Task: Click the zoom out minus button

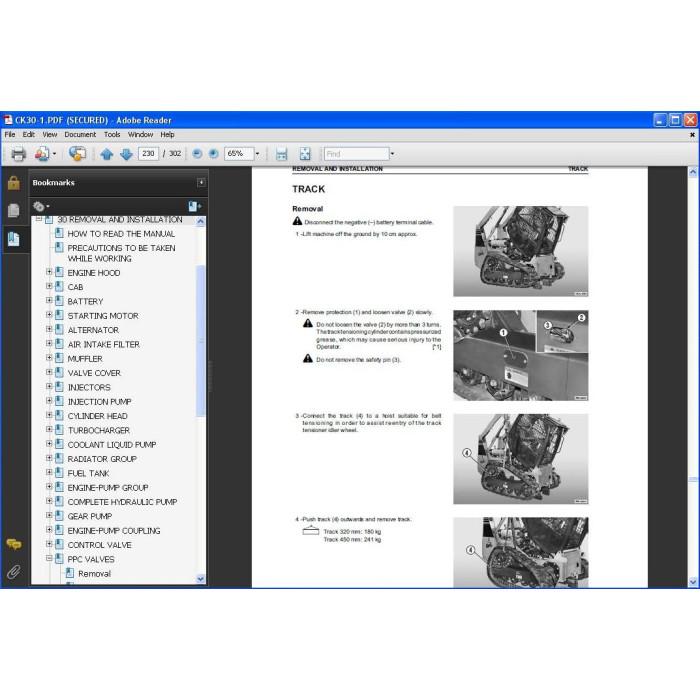Action: (197, 154)
